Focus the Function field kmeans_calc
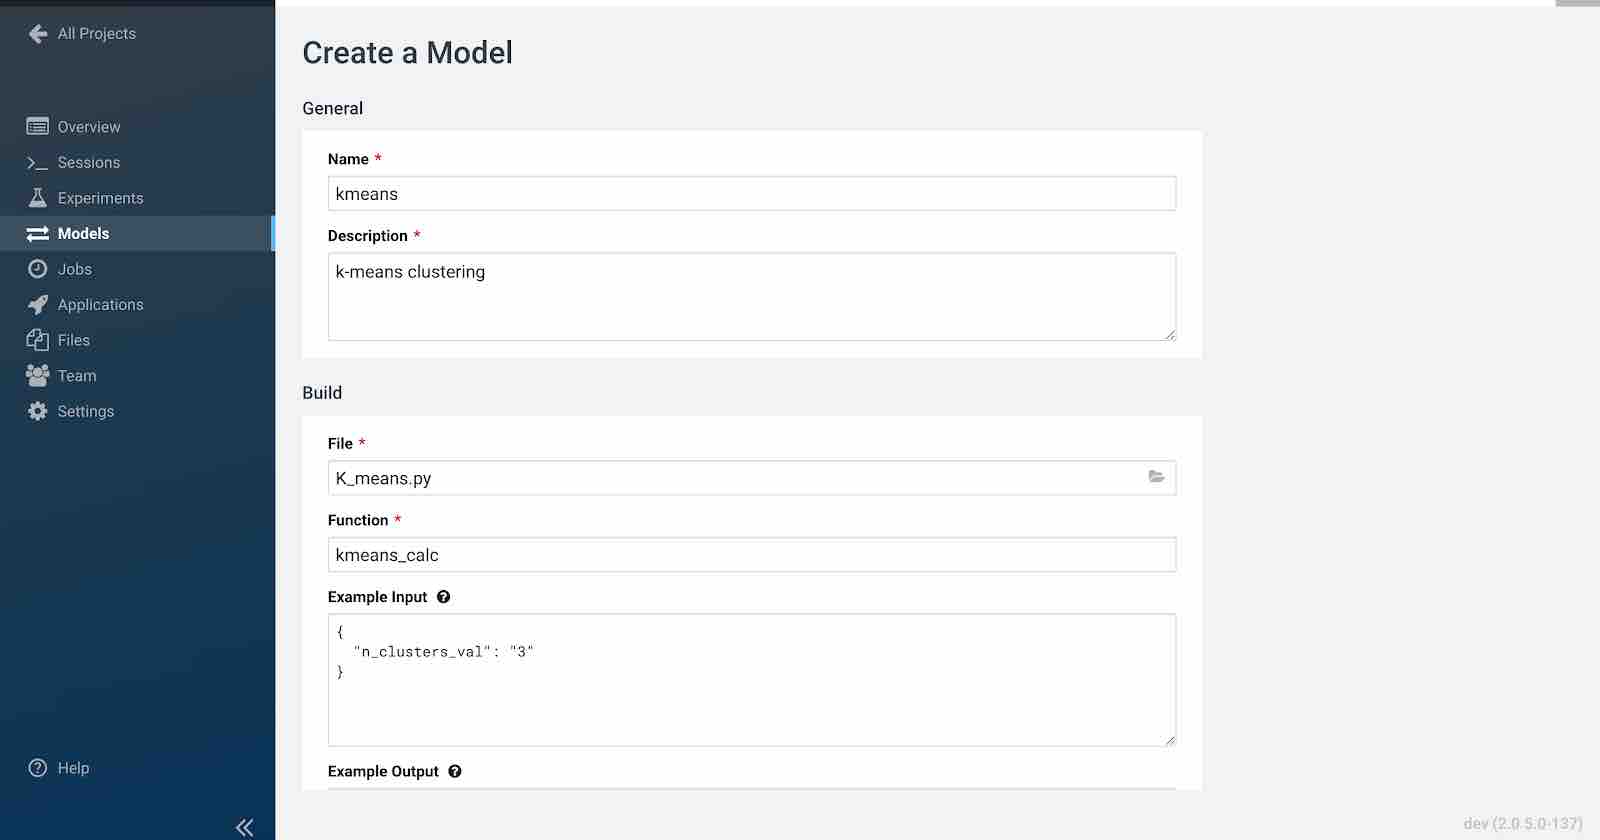 tap(752, 555)
